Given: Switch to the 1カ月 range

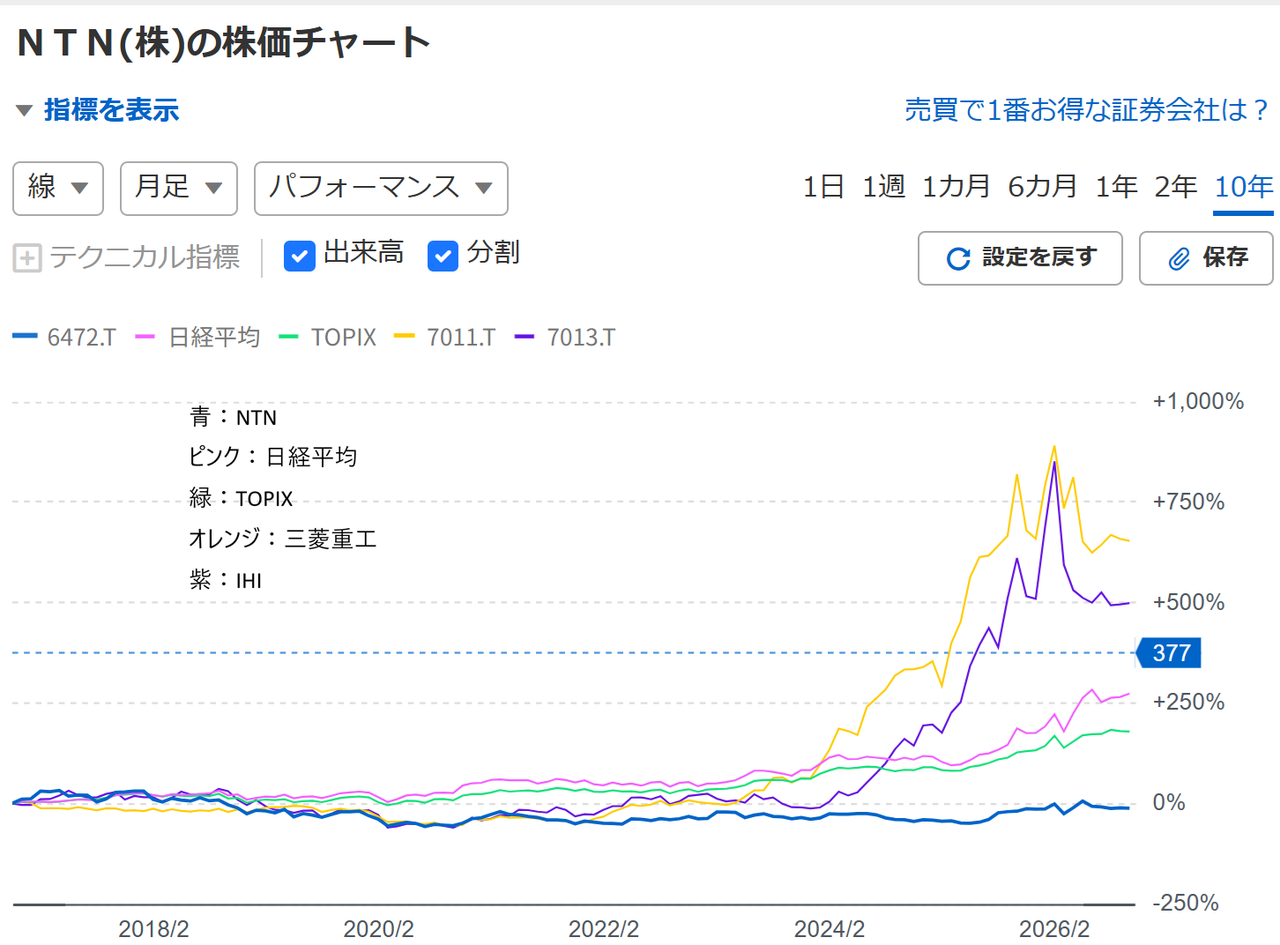Looking at the screenshot, I should tap(957, 187).
